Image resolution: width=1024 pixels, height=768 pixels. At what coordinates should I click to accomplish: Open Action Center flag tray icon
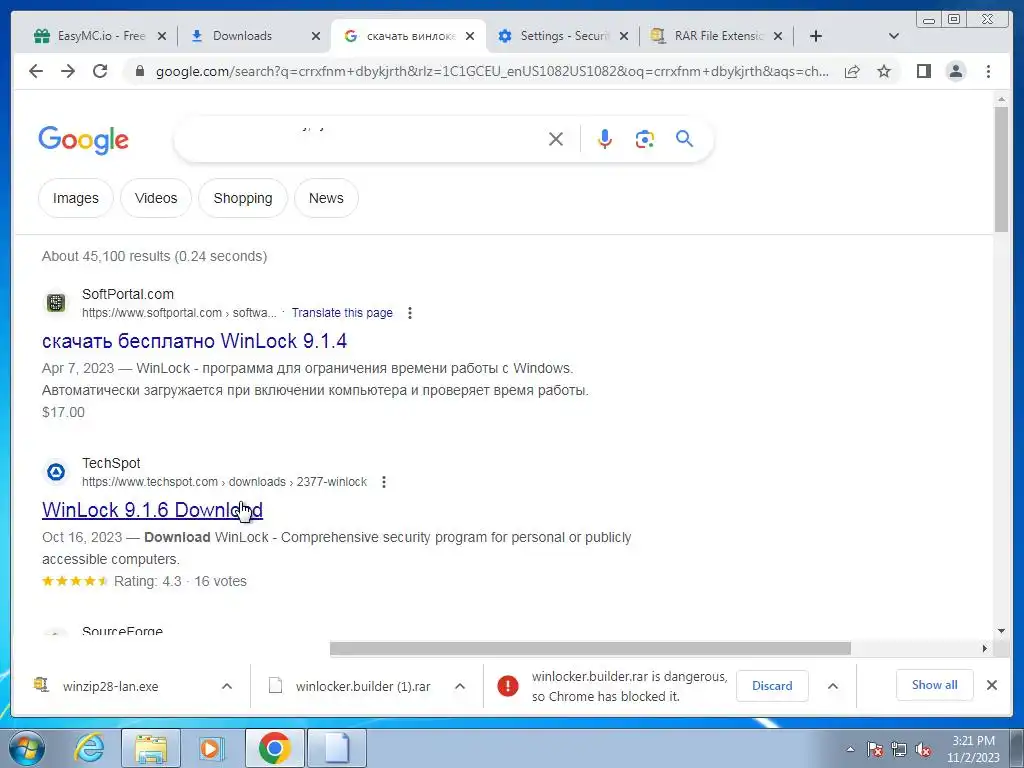click(875, 750)
